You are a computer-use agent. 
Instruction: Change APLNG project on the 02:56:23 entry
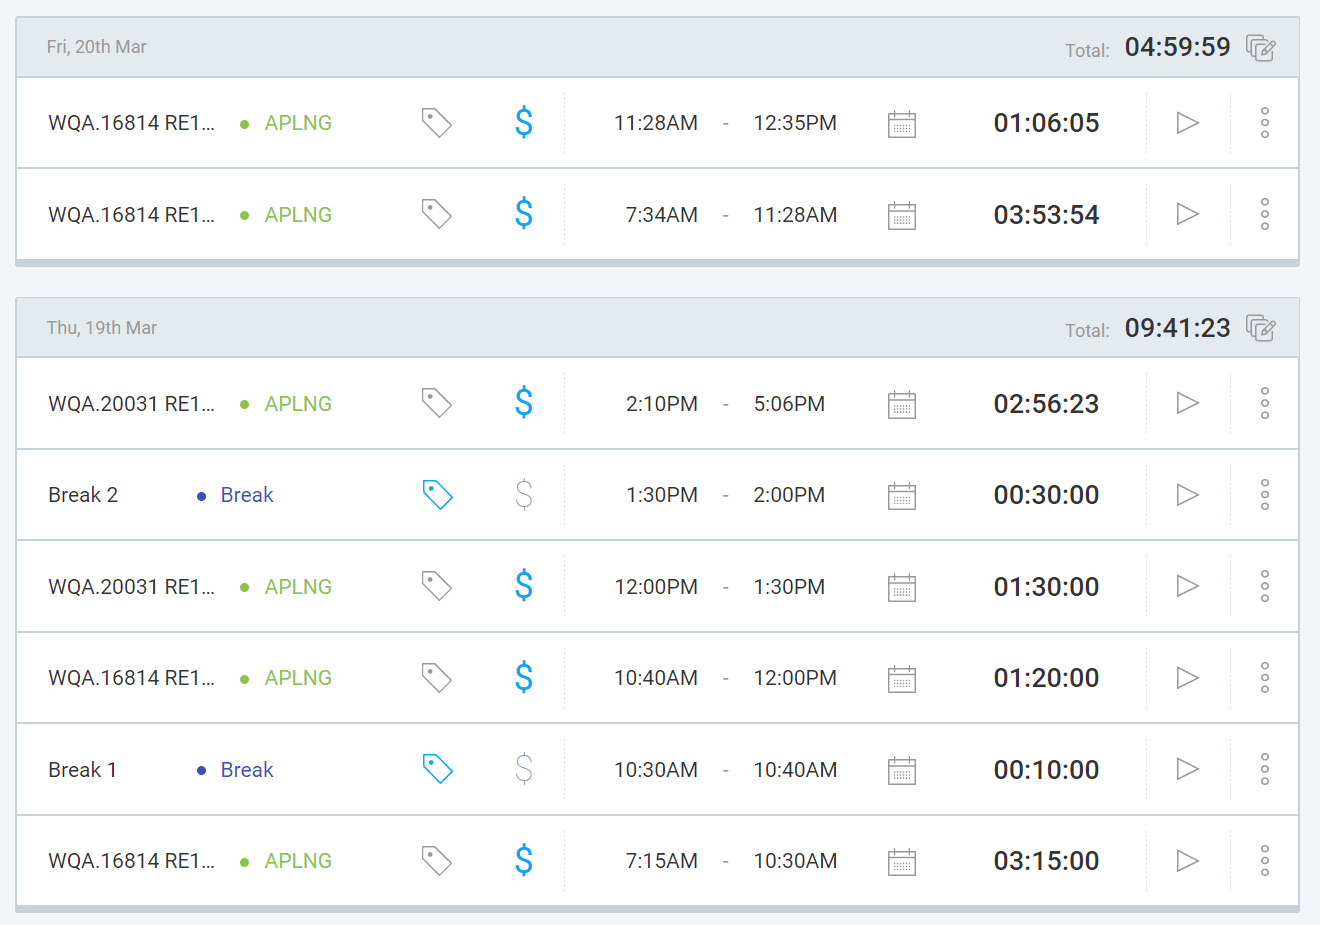[286, 404]
